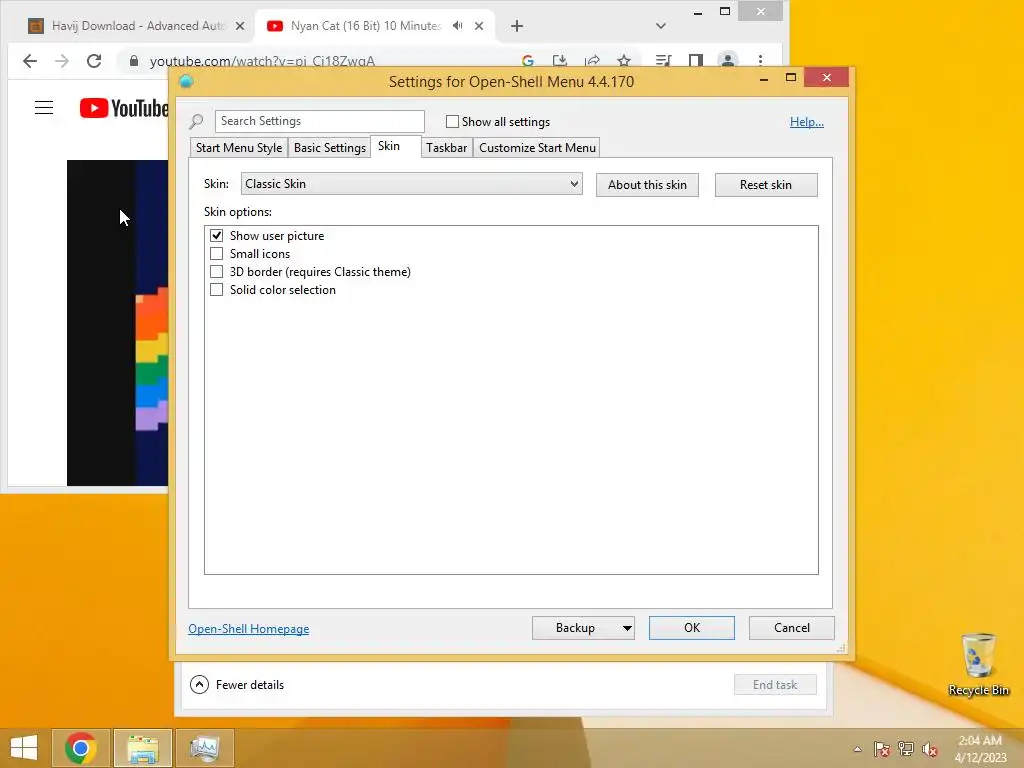Cancel the Open-Shell settings dialog
Screen dimensions: 1024x768
coord(792,628)
